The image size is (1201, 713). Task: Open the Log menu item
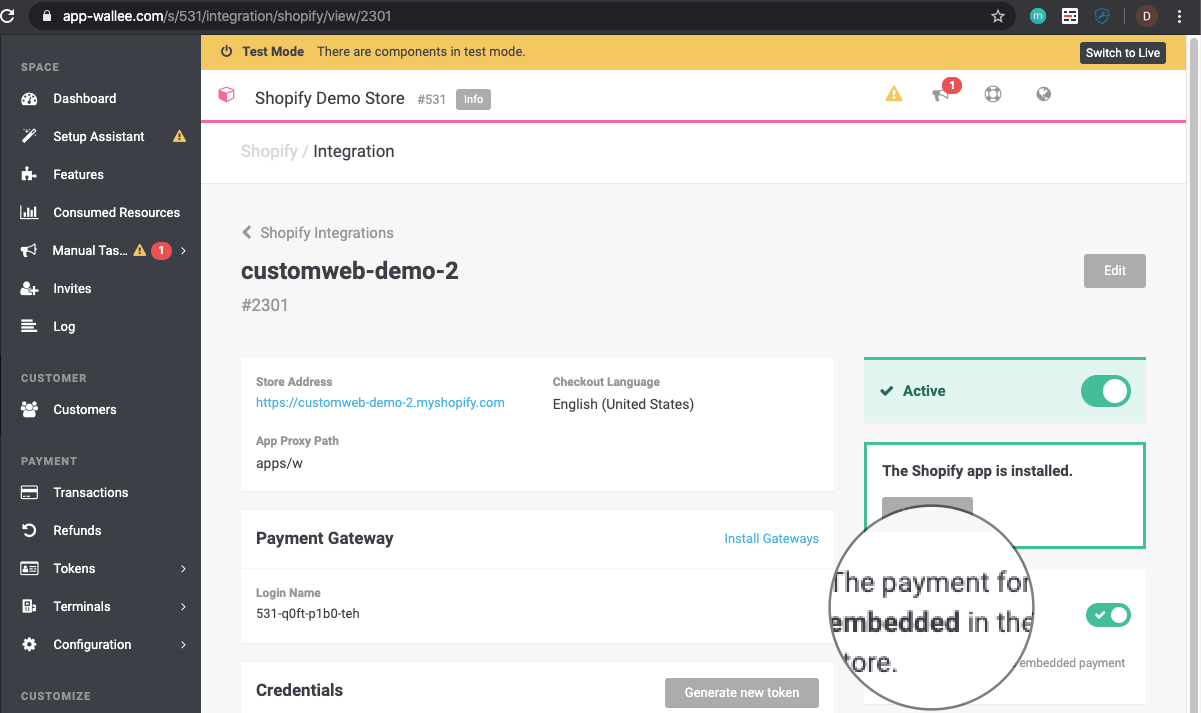(64, 327)
